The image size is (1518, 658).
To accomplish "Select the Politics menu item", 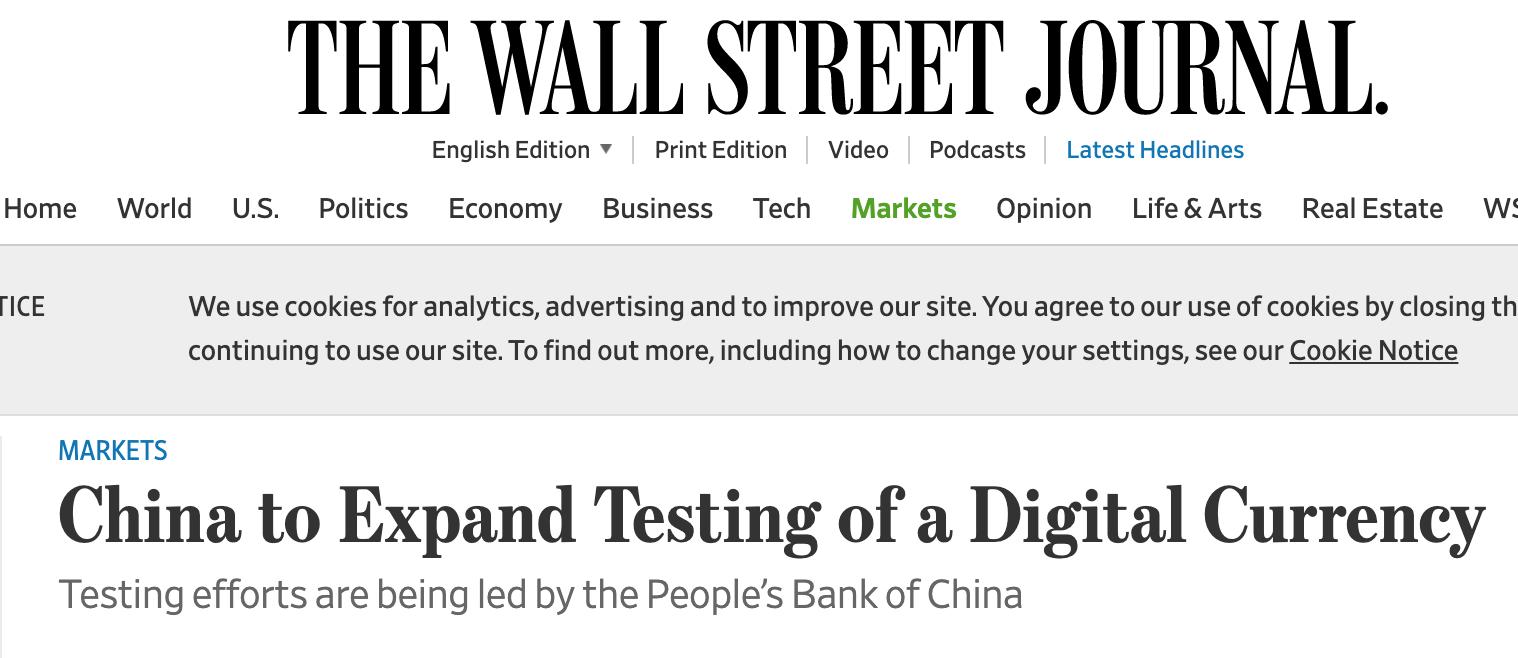I will pyautogui.click(x=363, y=208).
